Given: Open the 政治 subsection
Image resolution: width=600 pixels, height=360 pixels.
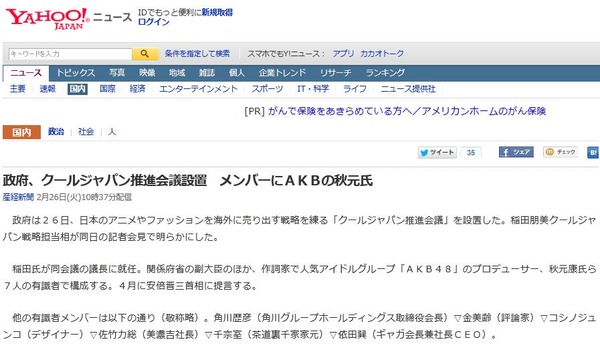Looking at the screenshot, I should (x=56, y=132).
